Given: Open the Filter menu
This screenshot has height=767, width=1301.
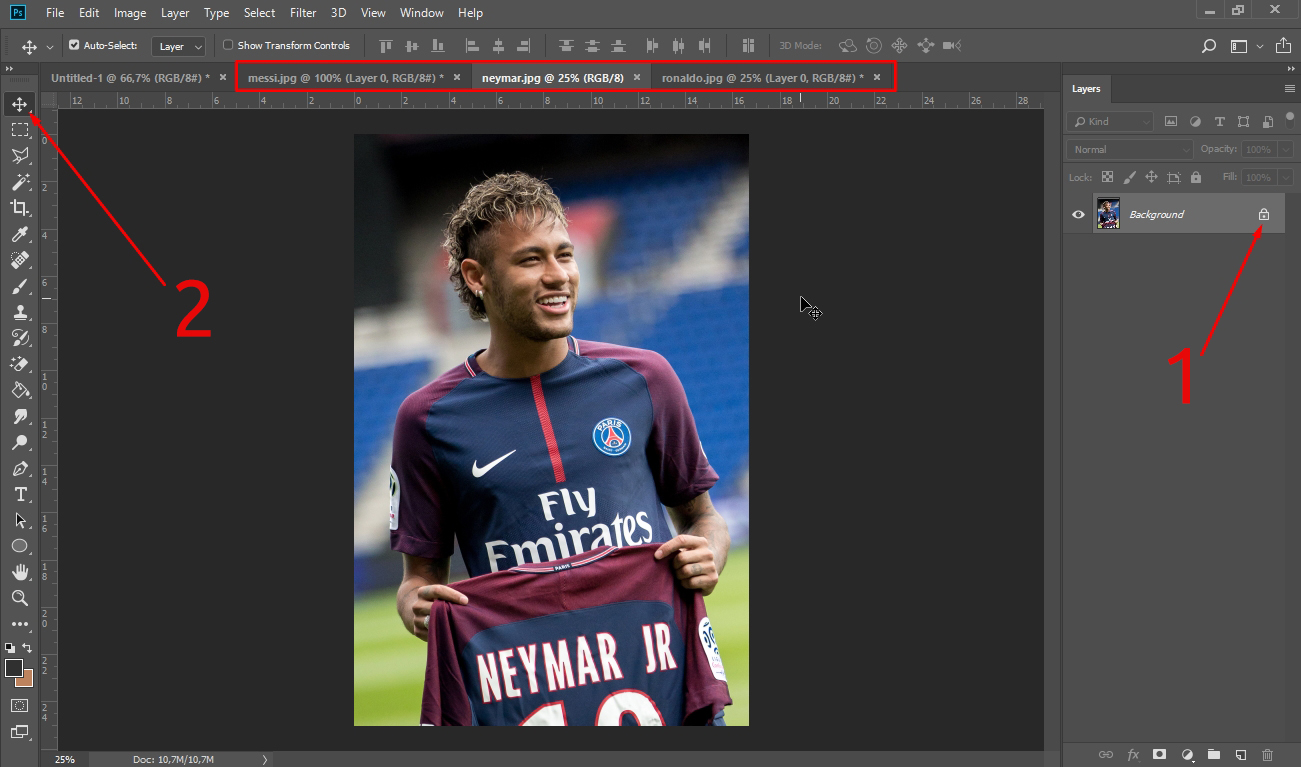Looking at the screenshot, I should pos(303,13).
